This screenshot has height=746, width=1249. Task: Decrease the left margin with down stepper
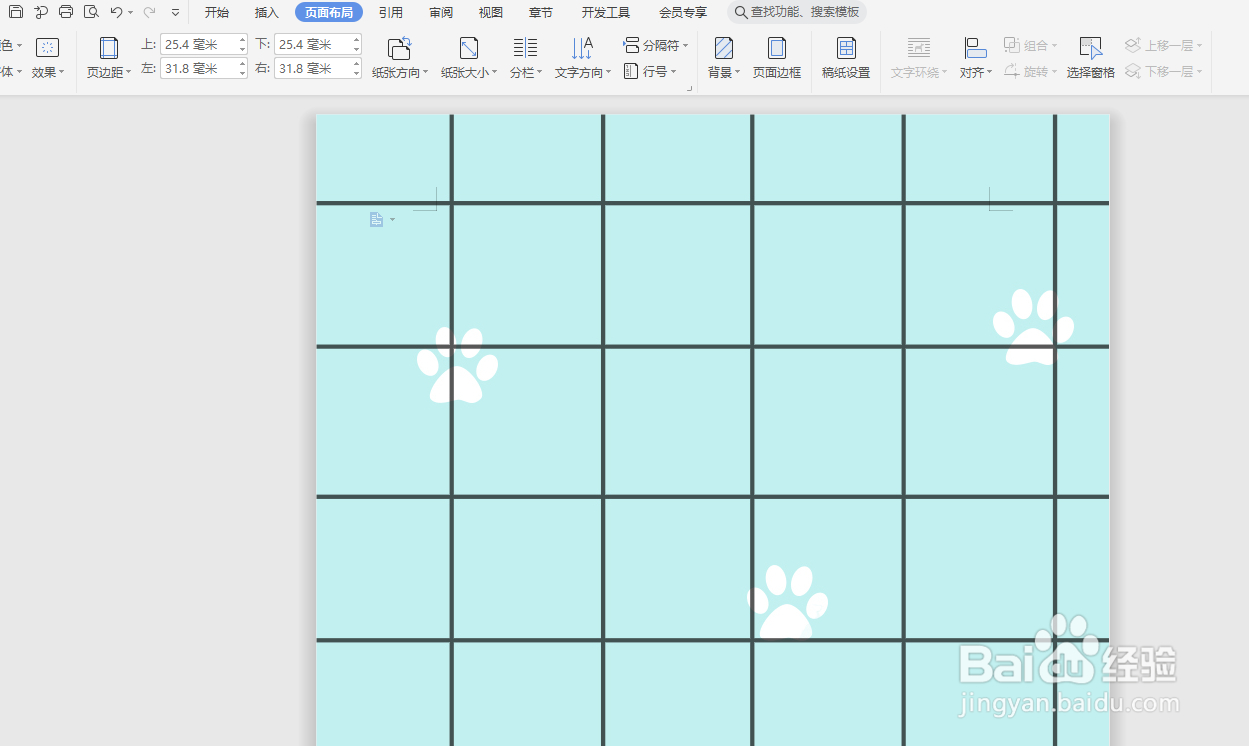click(x=243, y=73)
